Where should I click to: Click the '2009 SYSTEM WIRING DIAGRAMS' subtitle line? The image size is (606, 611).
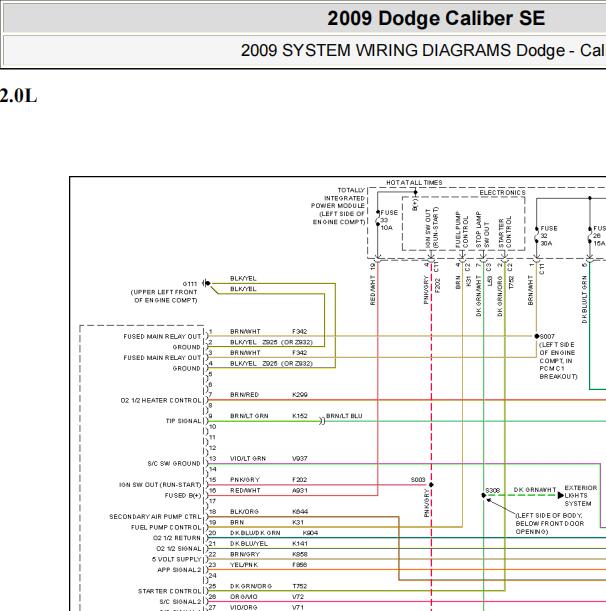click(x=423, y=51)
